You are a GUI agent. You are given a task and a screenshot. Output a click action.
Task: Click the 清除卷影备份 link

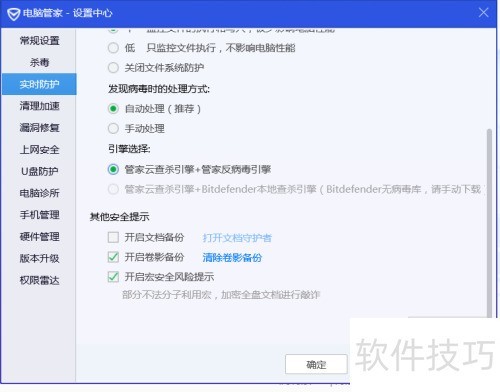pyautogui.click(x=232, y=257)
